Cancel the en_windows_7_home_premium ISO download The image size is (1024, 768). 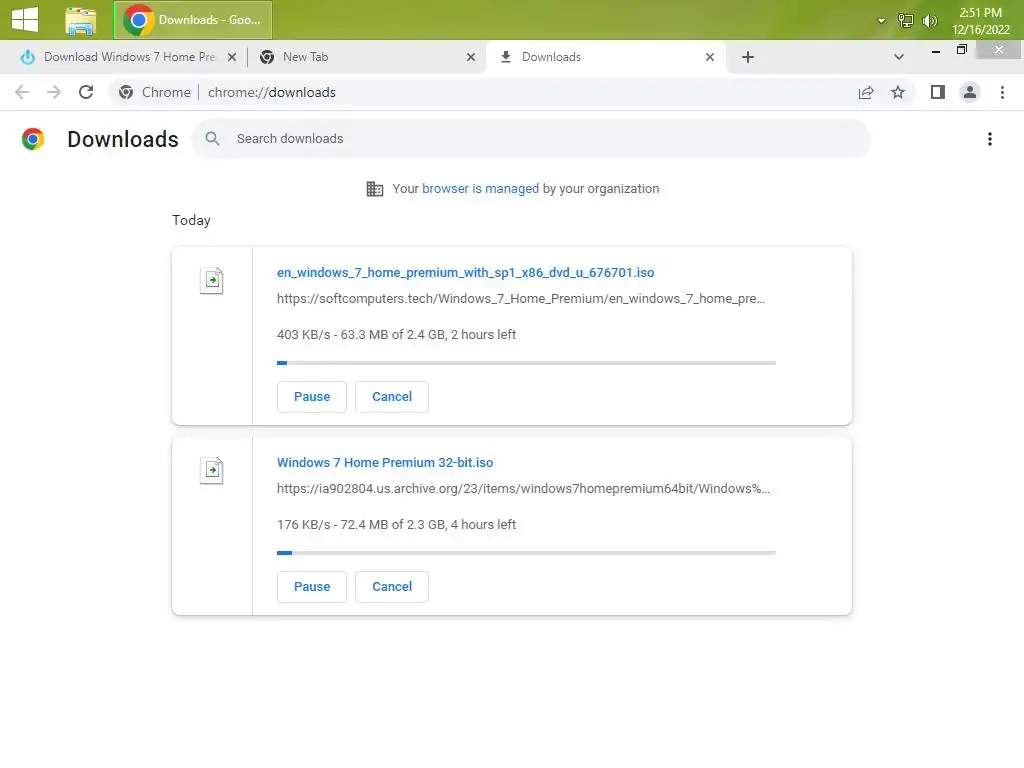point(392,396)
